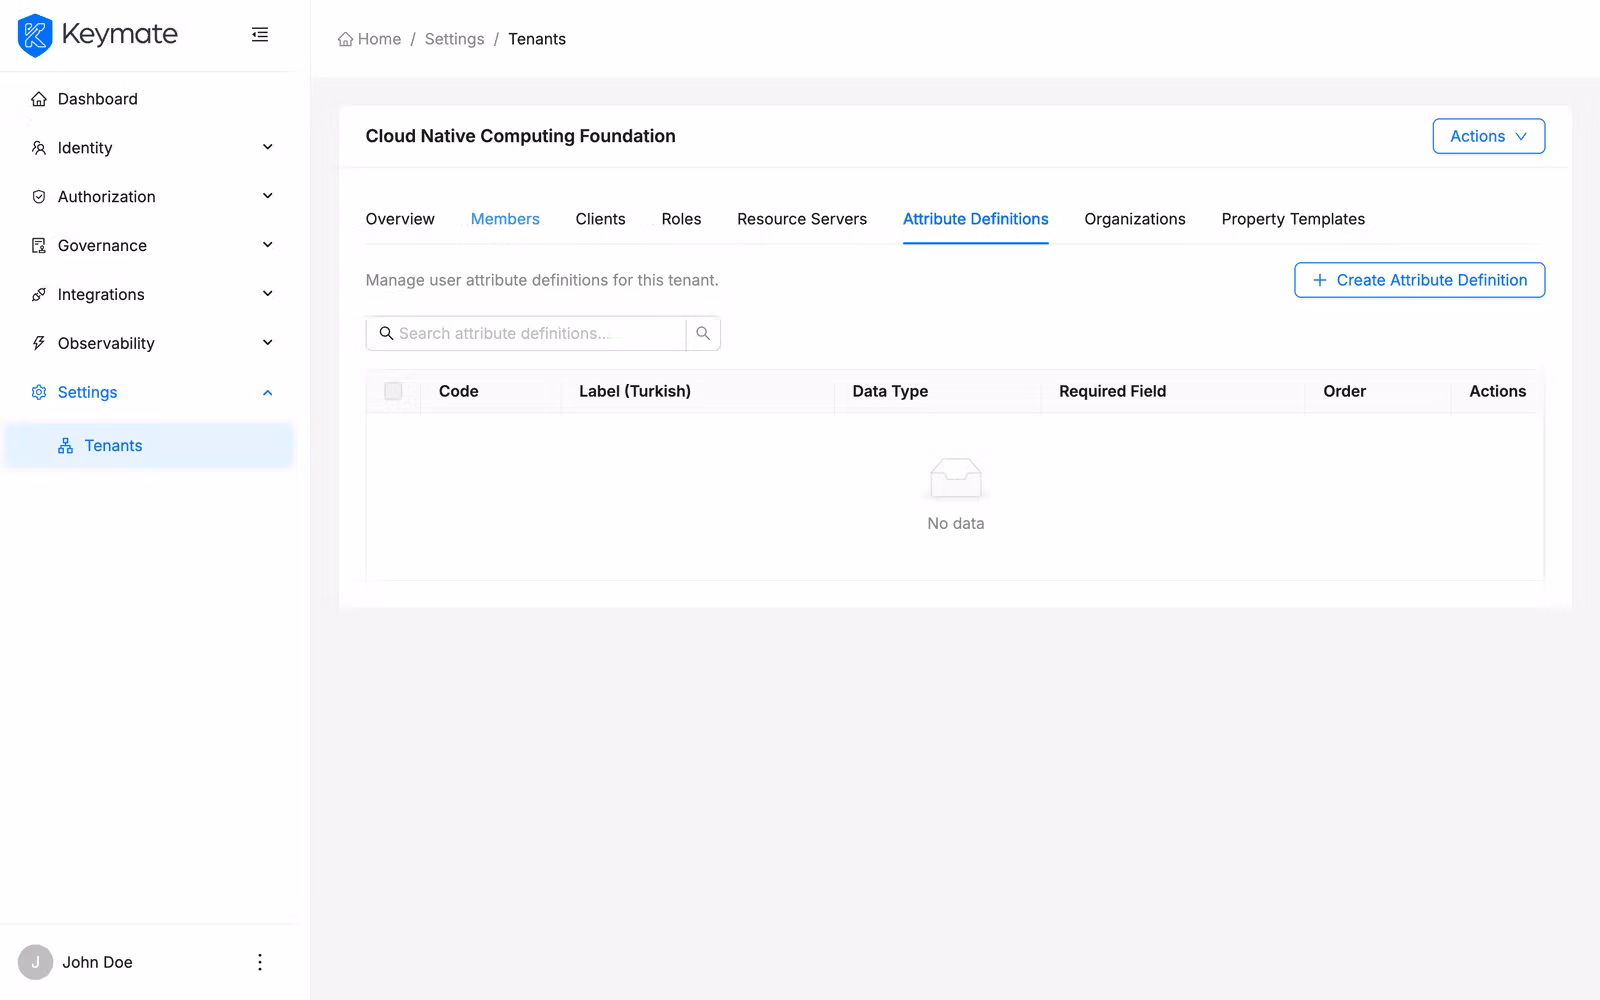Click the Keymate logo icon

tap(34, 34)
